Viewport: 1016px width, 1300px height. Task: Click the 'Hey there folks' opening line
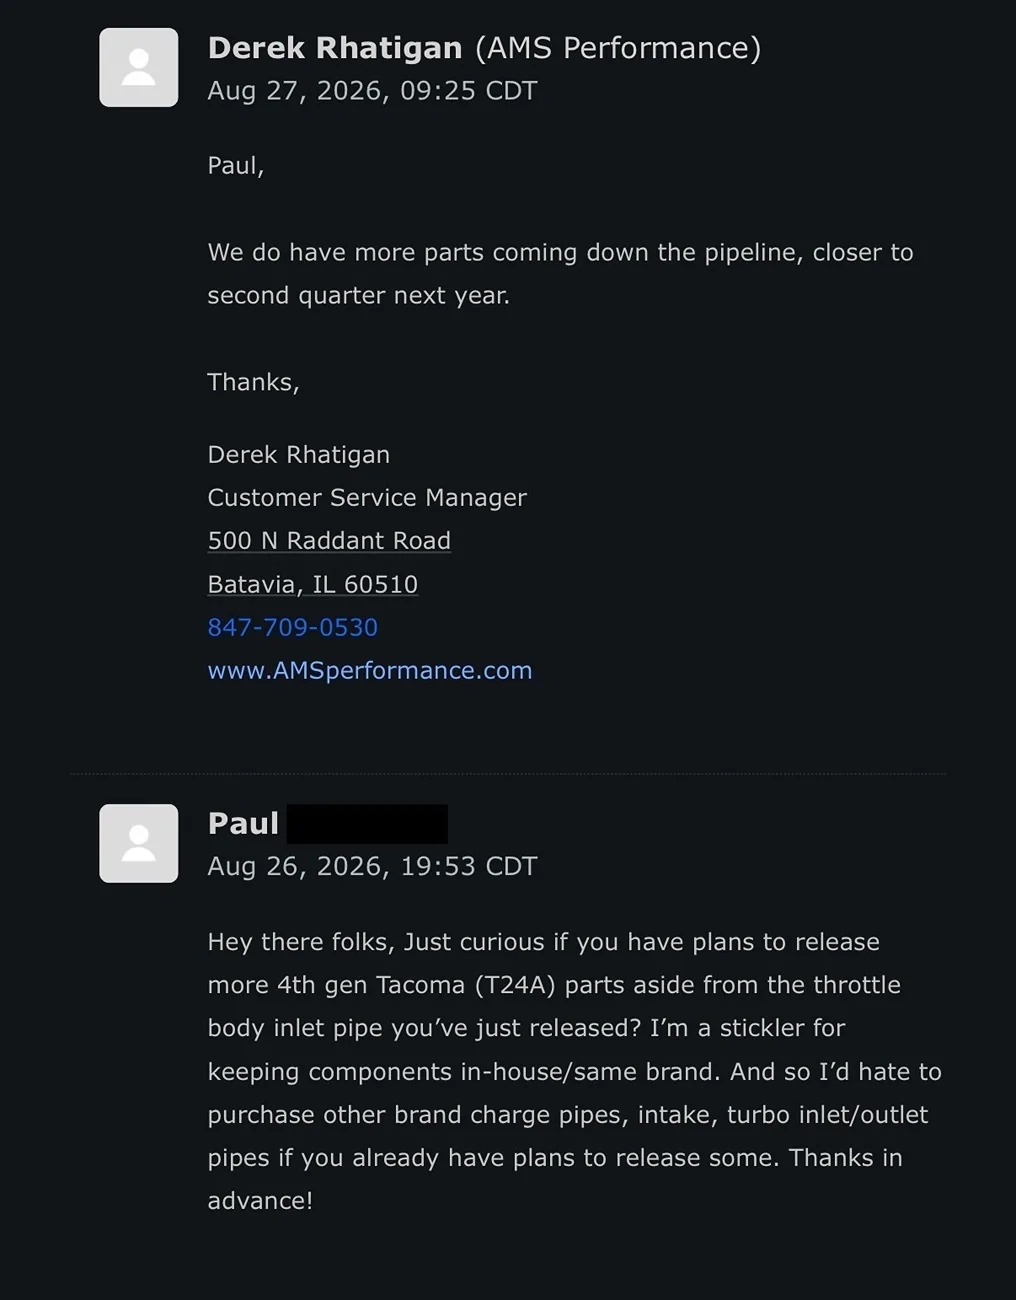tap(544, 942)
